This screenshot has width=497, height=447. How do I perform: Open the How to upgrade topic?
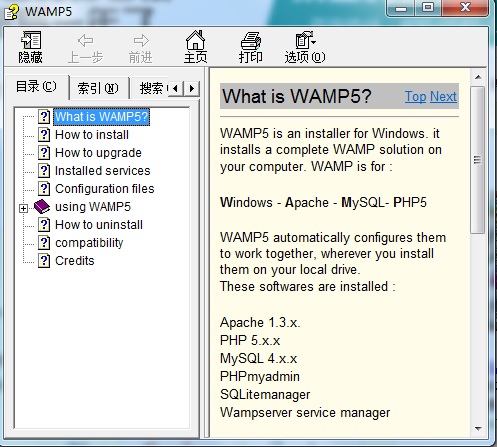pos(98,153)
